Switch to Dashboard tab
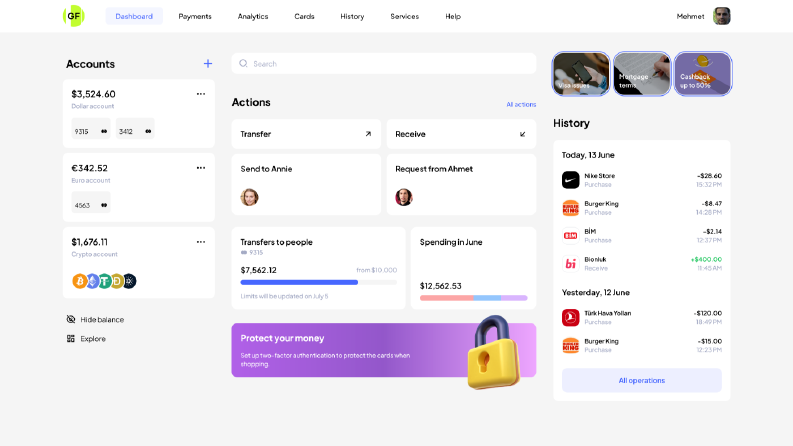Screen dimensions: 793x446 134,16
